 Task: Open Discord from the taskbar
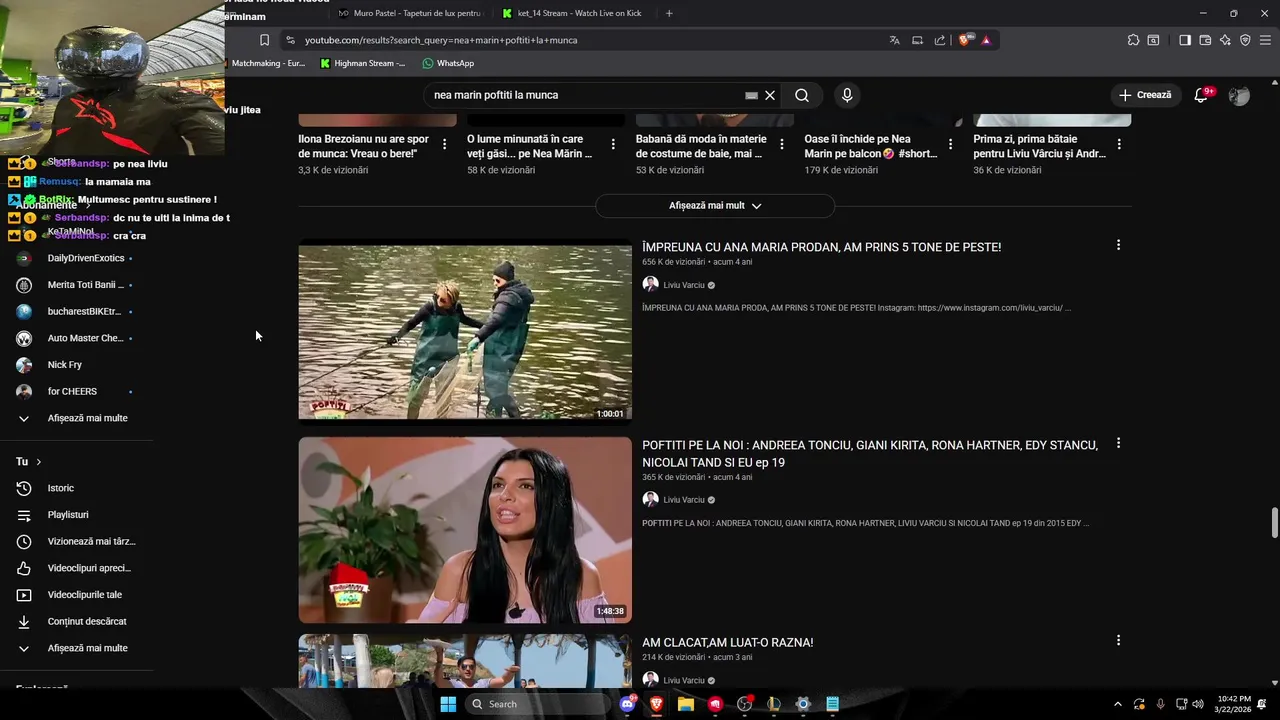tap(628, 704)
